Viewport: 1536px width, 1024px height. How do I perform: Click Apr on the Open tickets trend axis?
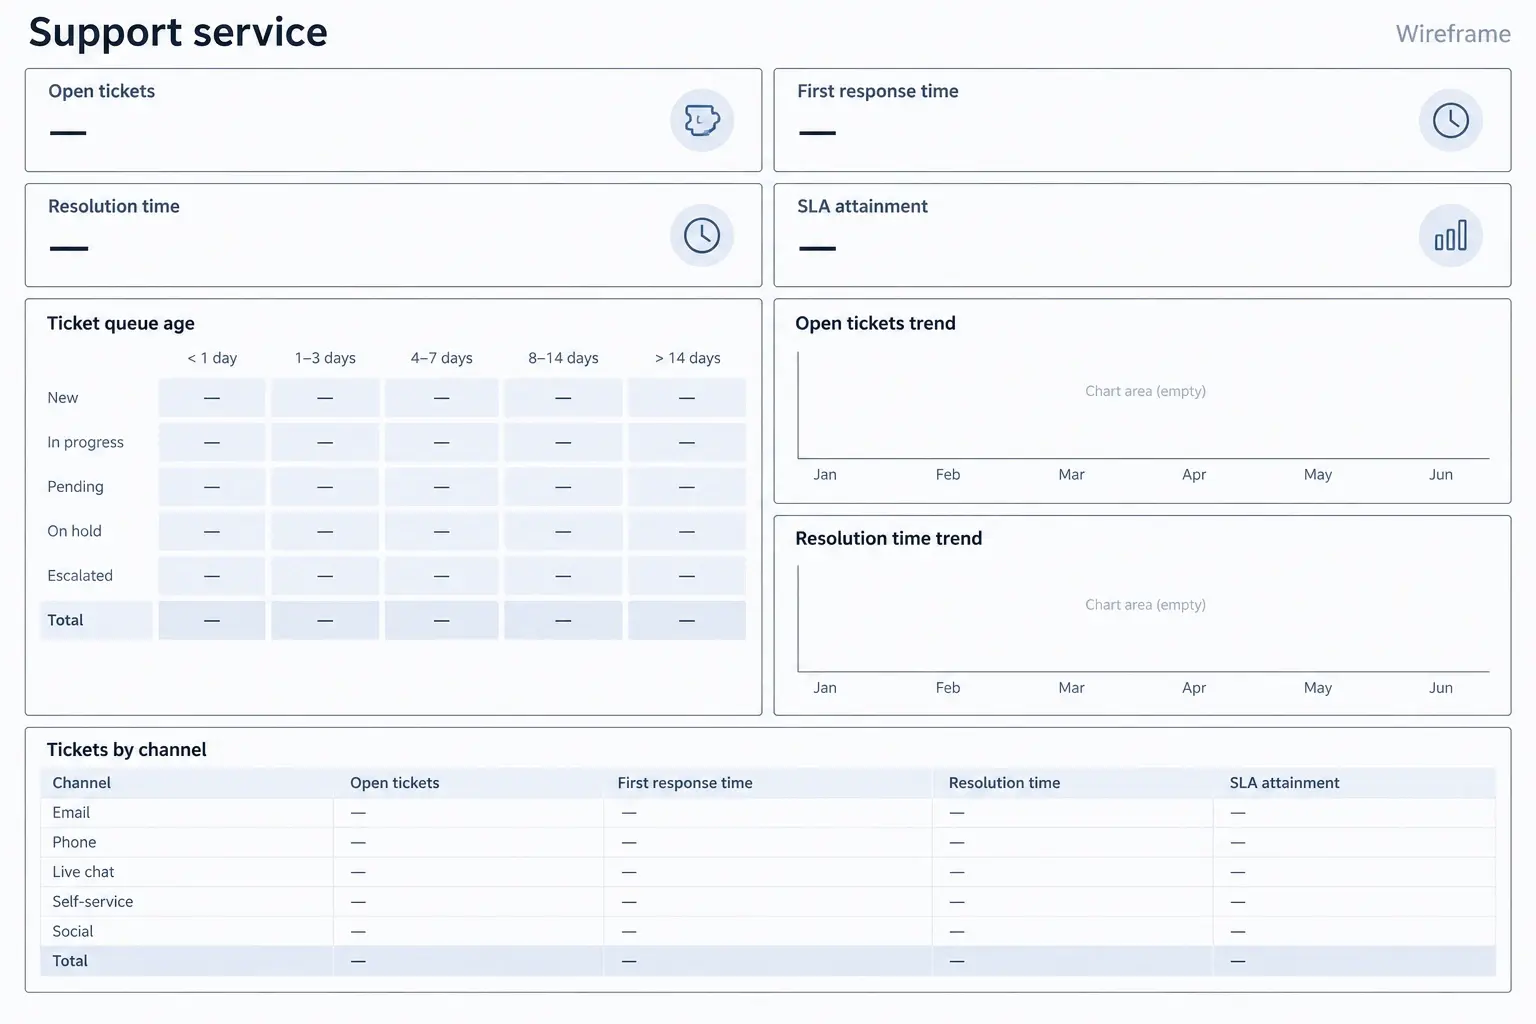pyautogui.click(x=1194, y=475)
